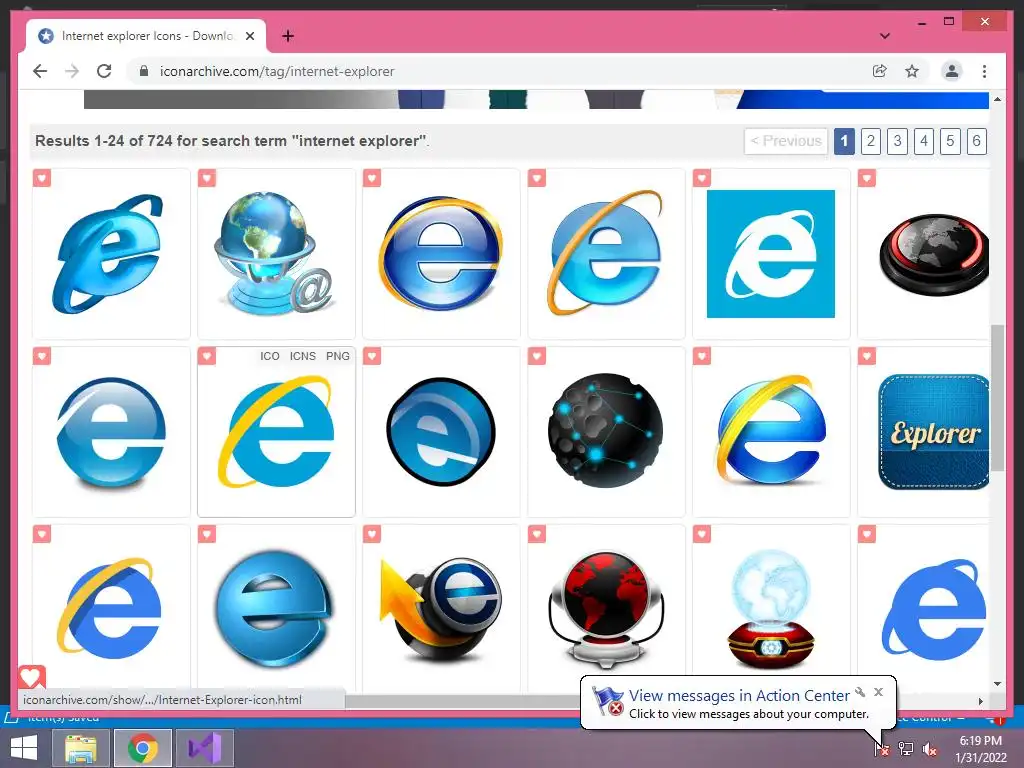The height and width of the screenshot is (768, 1024).
Task: Go forward with the browser arrow
Action: [x=72, y=71]
